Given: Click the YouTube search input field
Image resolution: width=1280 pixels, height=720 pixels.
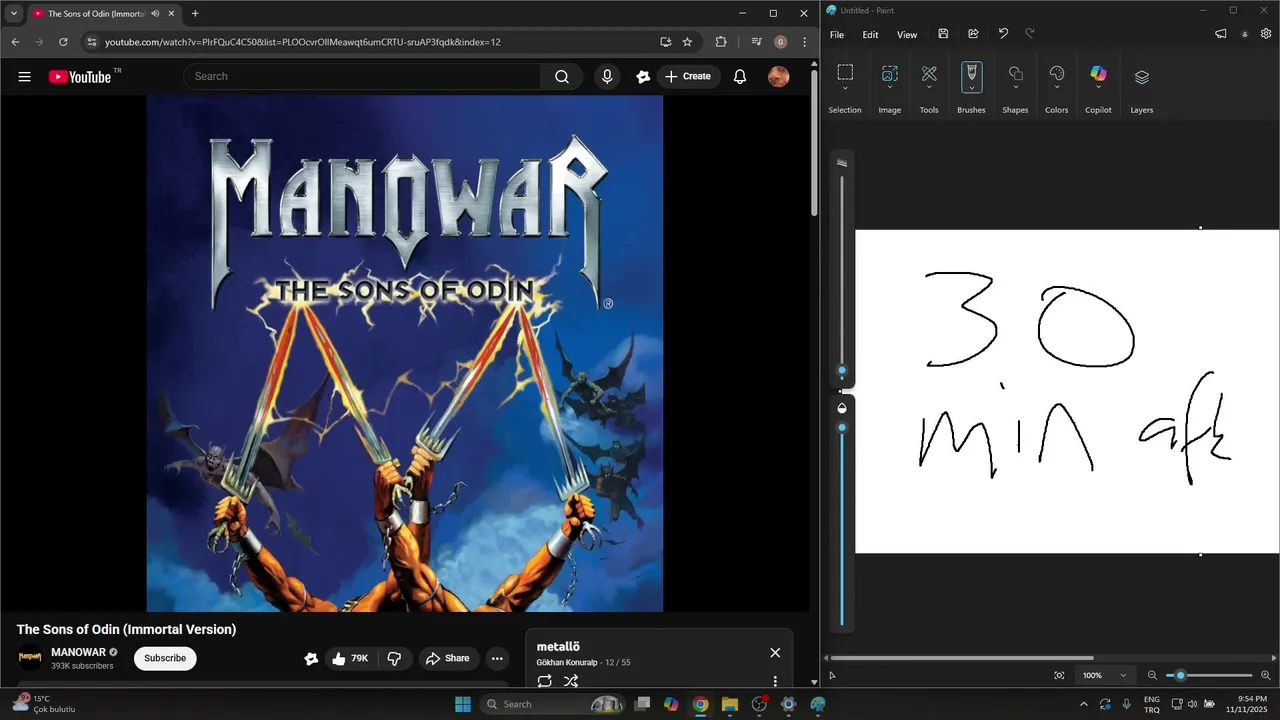Looking at the screenshot, I should point(362,76).
